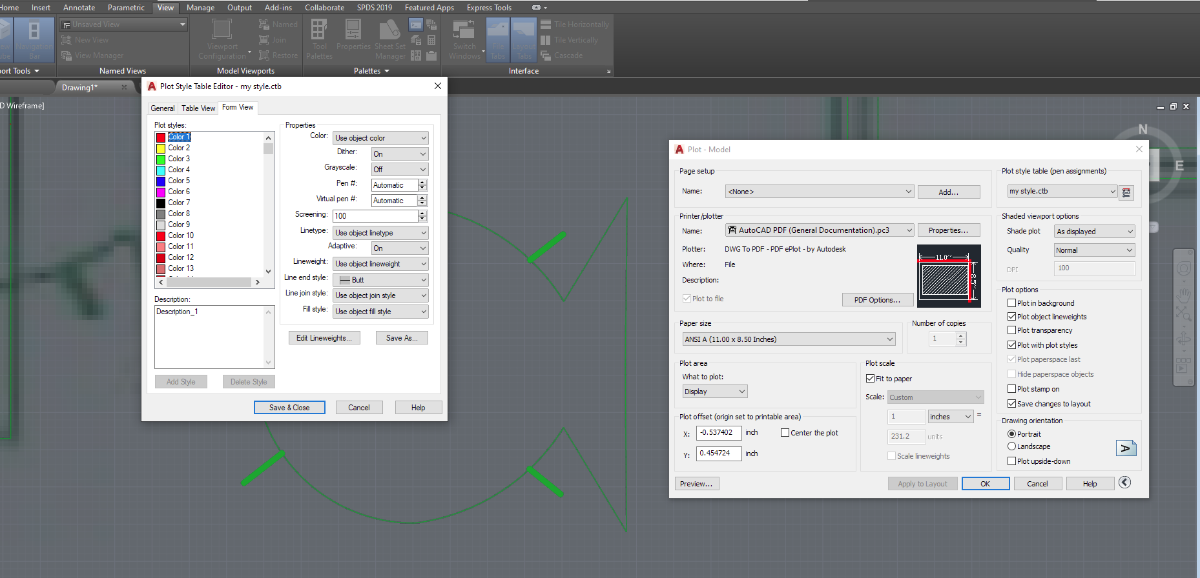The width and height of the screenshot is (1200, 578).
Task: Open the Sheet Set Manager icon
Action: [391, 39]
